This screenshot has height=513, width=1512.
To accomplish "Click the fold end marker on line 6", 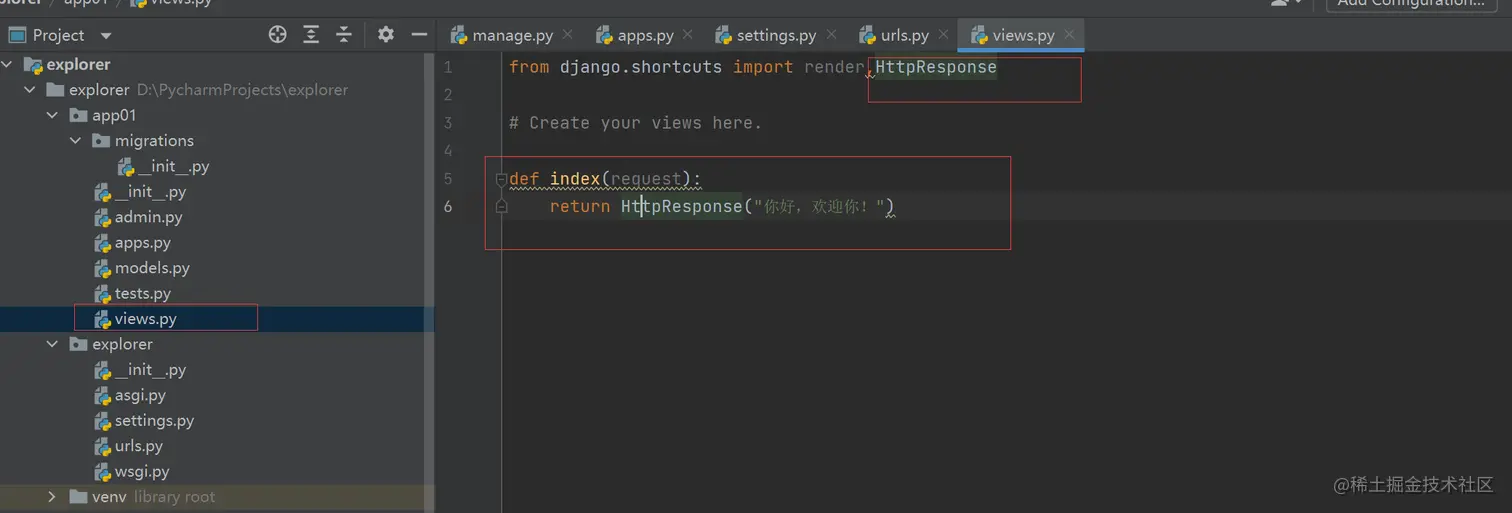I will (501, 206).
